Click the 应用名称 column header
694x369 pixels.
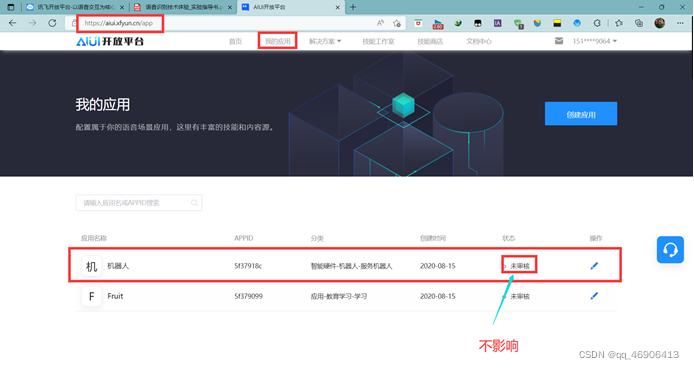tap(94, 238)
